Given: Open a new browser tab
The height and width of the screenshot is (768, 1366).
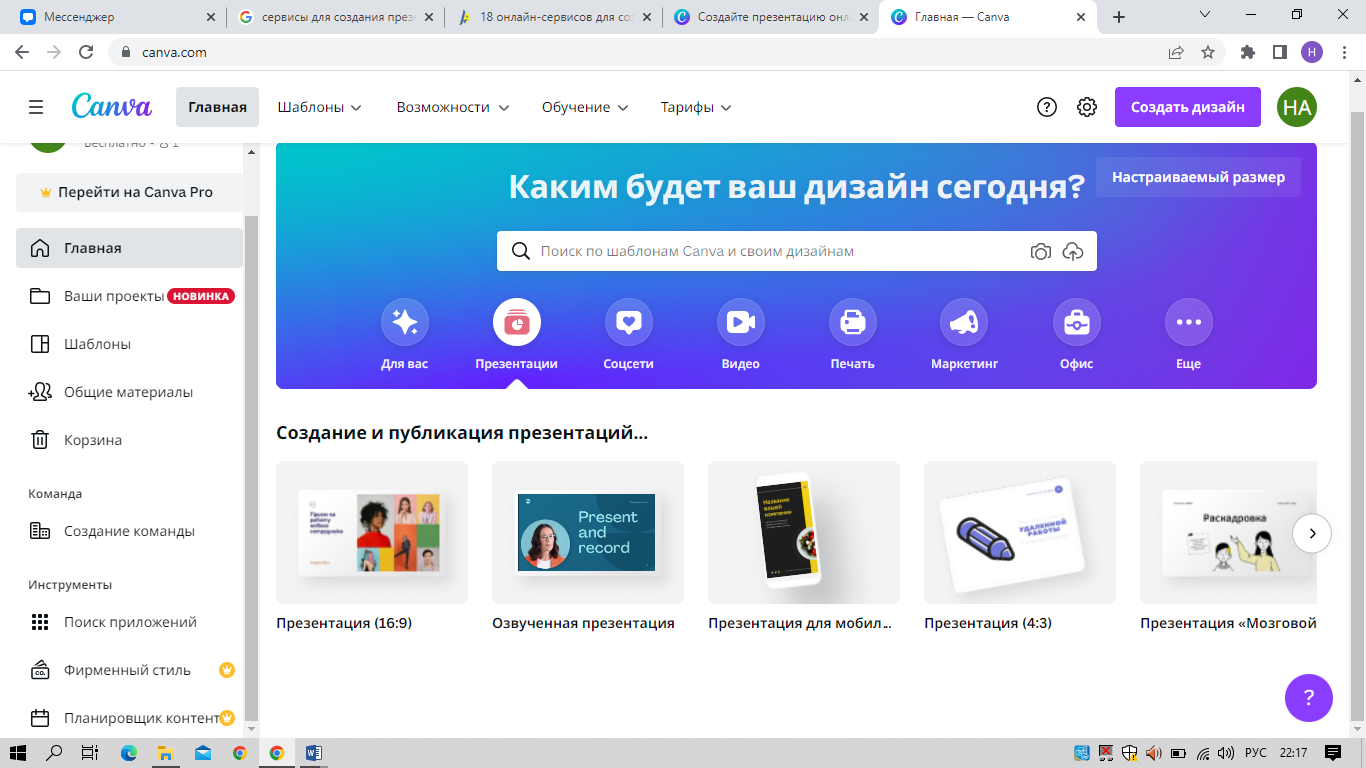Looking at the screenshot, I should coord(1119,17).
